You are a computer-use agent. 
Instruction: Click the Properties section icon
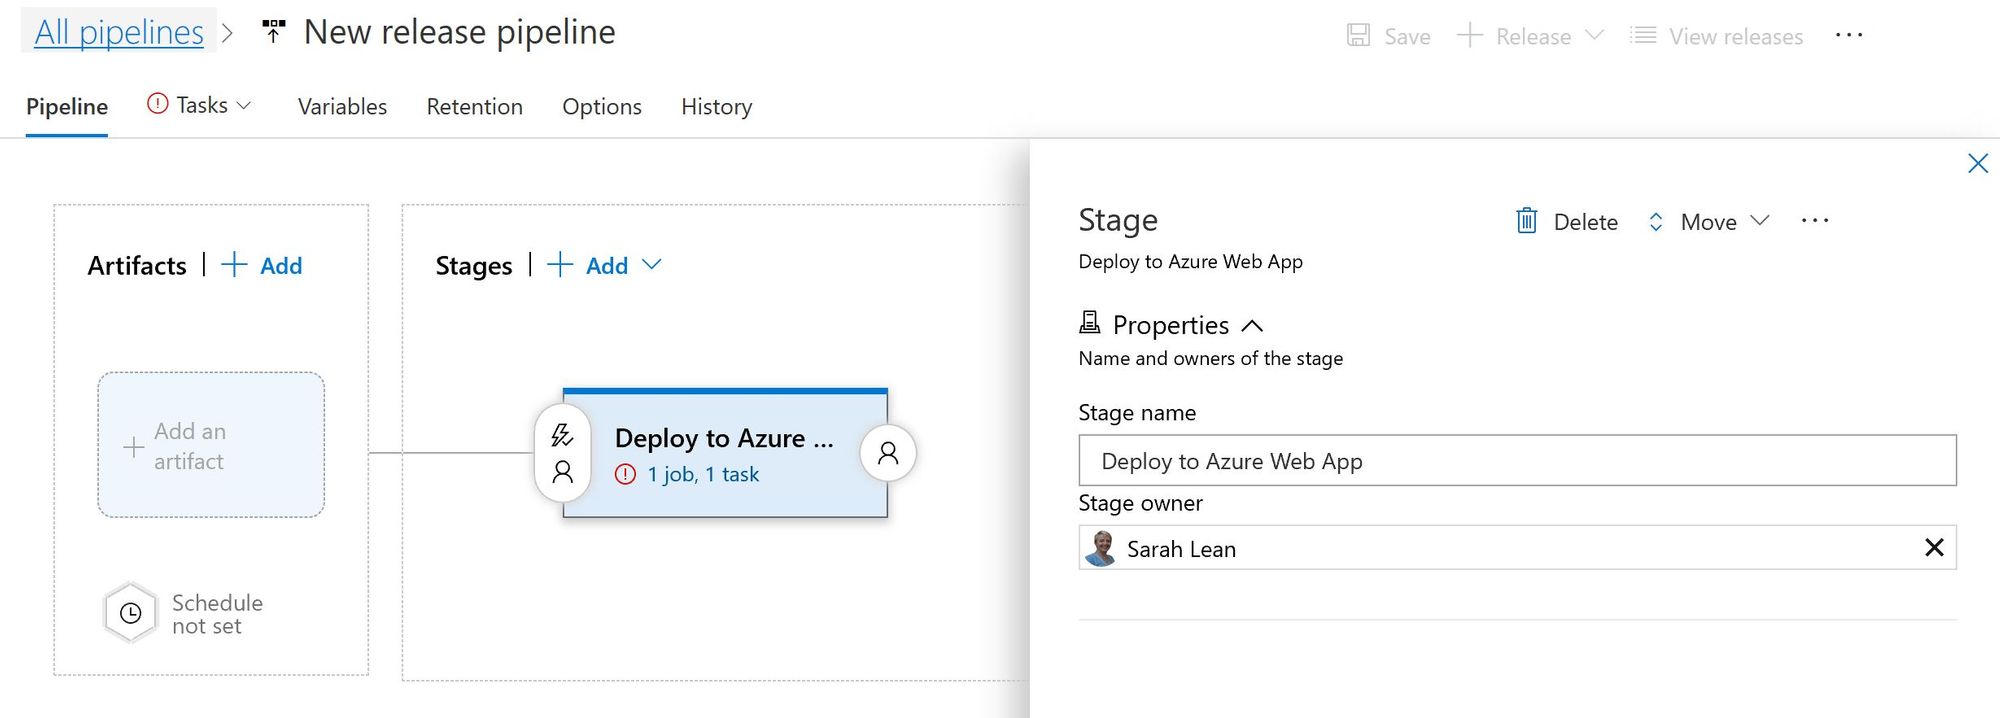pos(1090,323)
